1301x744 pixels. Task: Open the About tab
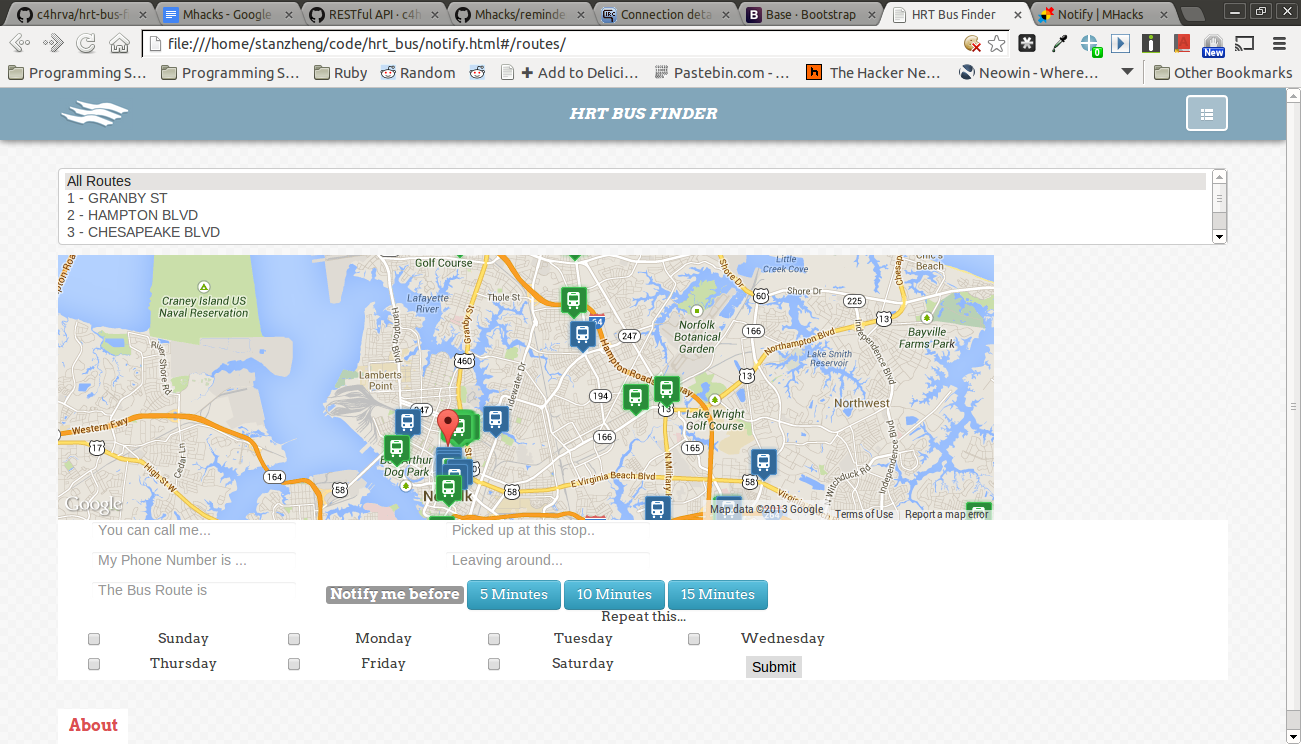[x=93, y=726]
